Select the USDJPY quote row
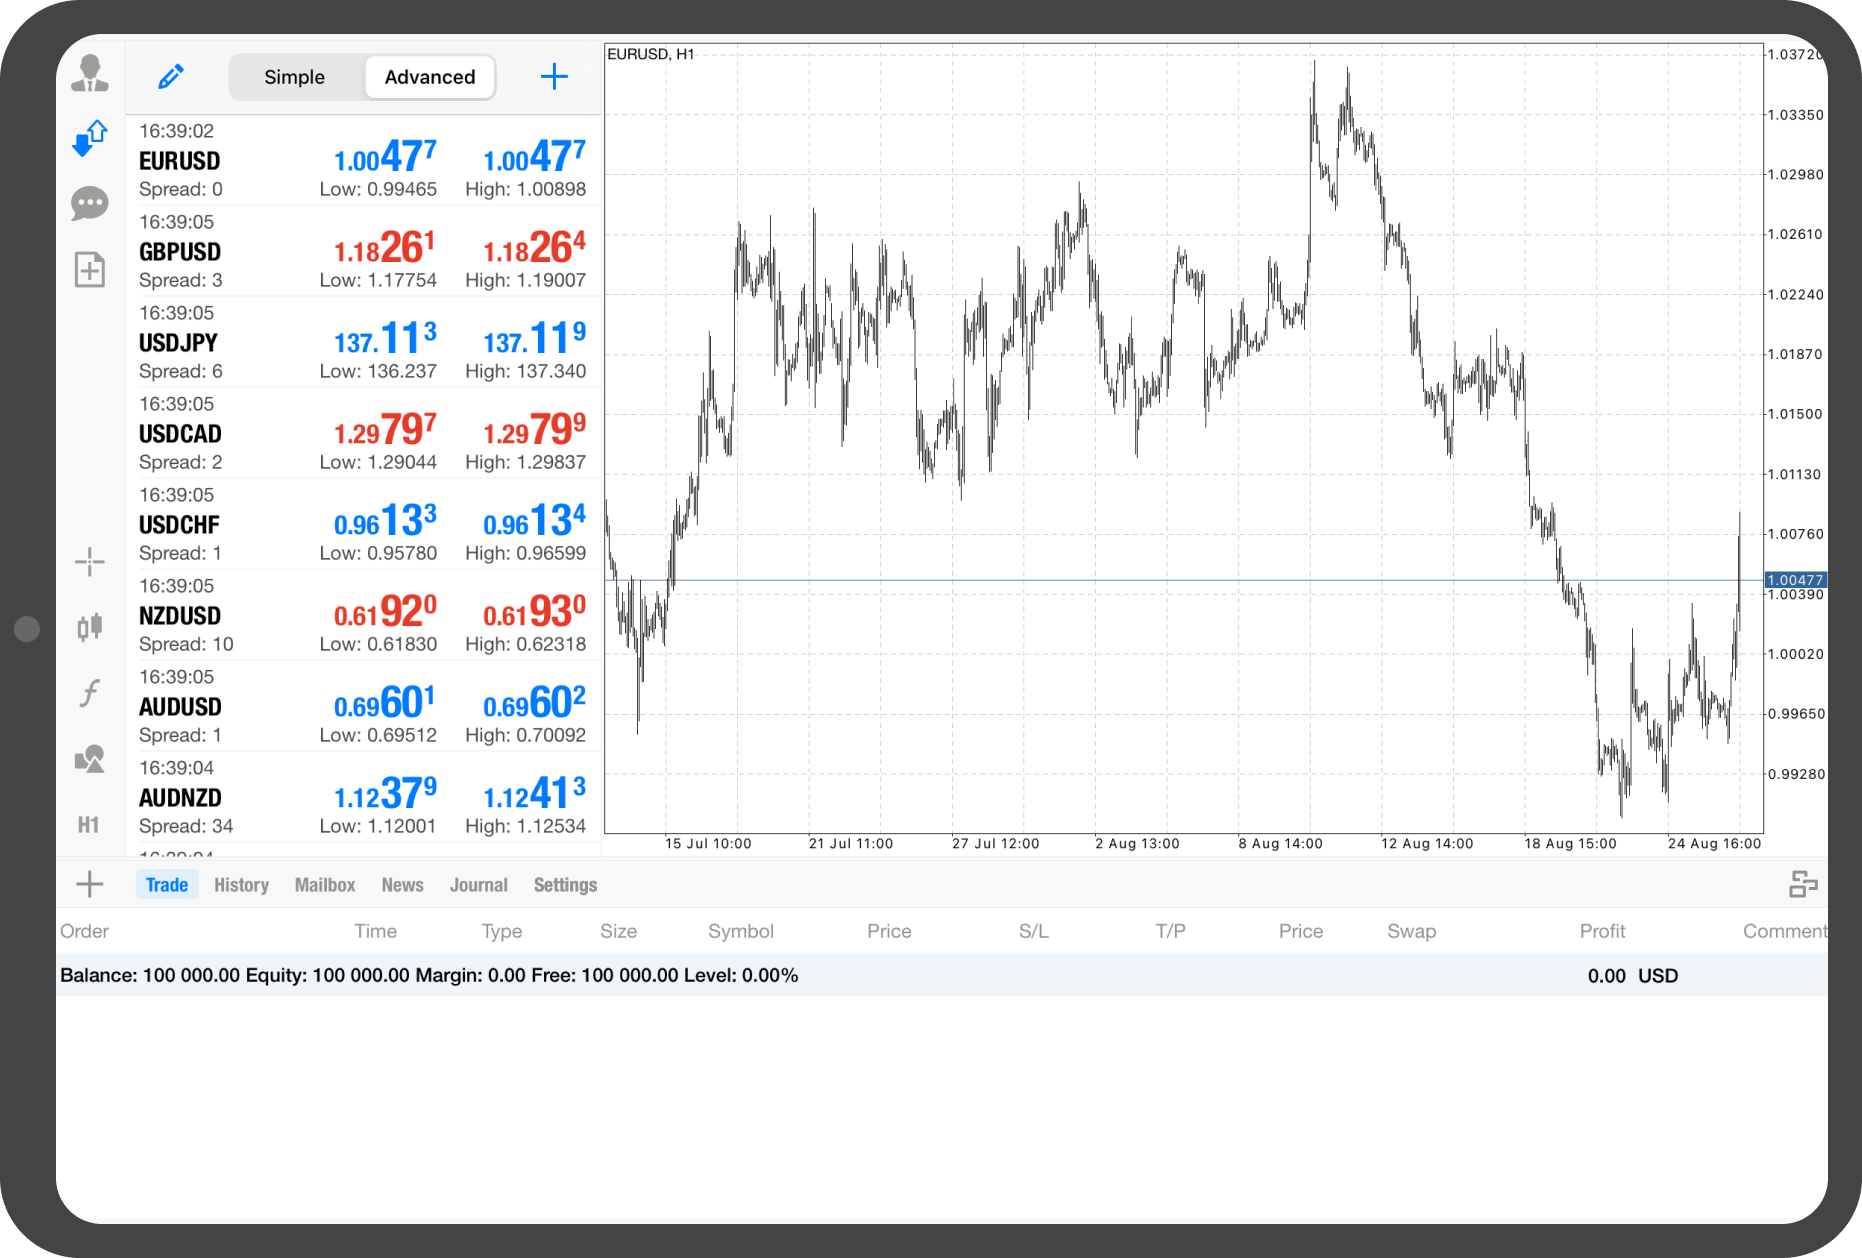1862x1258 pixels. (362, 342)
